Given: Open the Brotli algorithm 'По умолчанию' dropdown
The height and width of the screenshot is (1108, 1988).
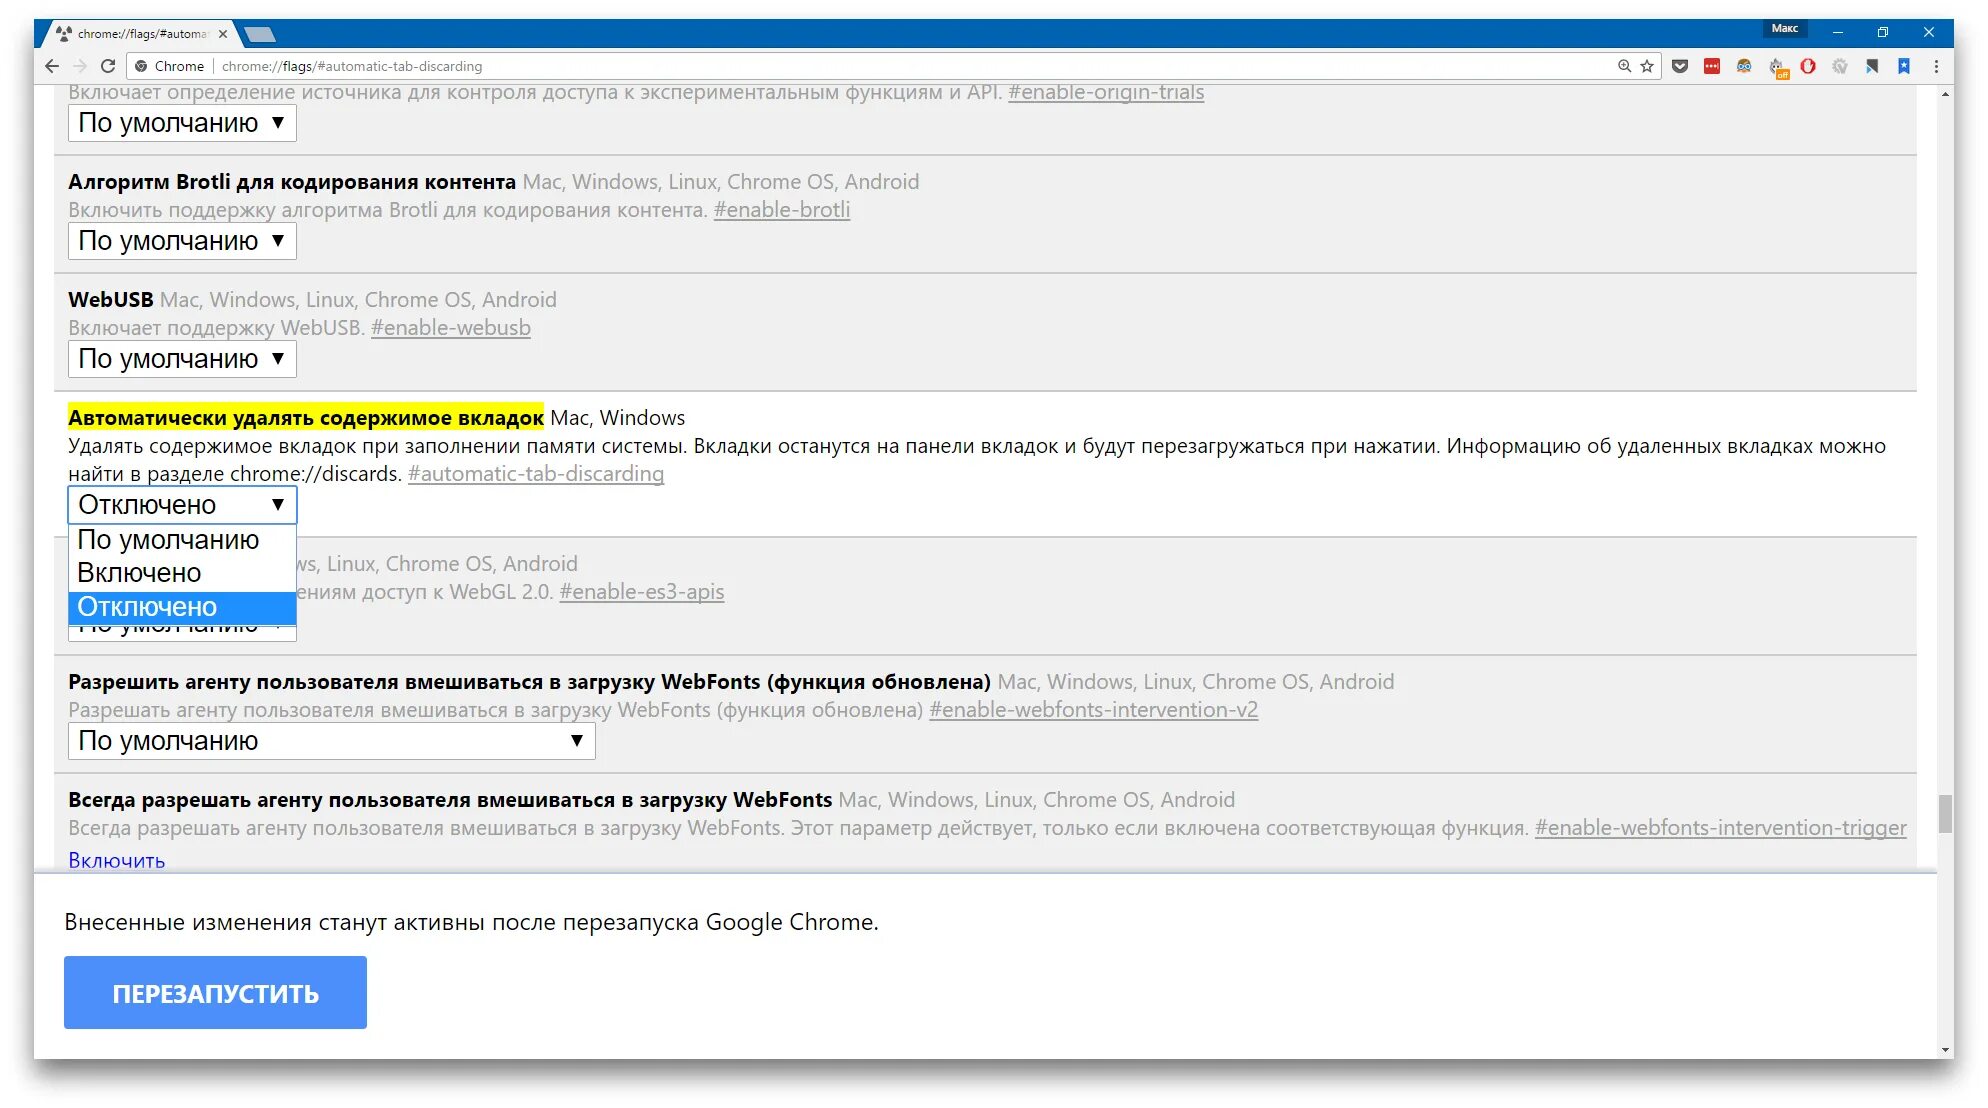Looking at the screenshot, I should (182, 241).
